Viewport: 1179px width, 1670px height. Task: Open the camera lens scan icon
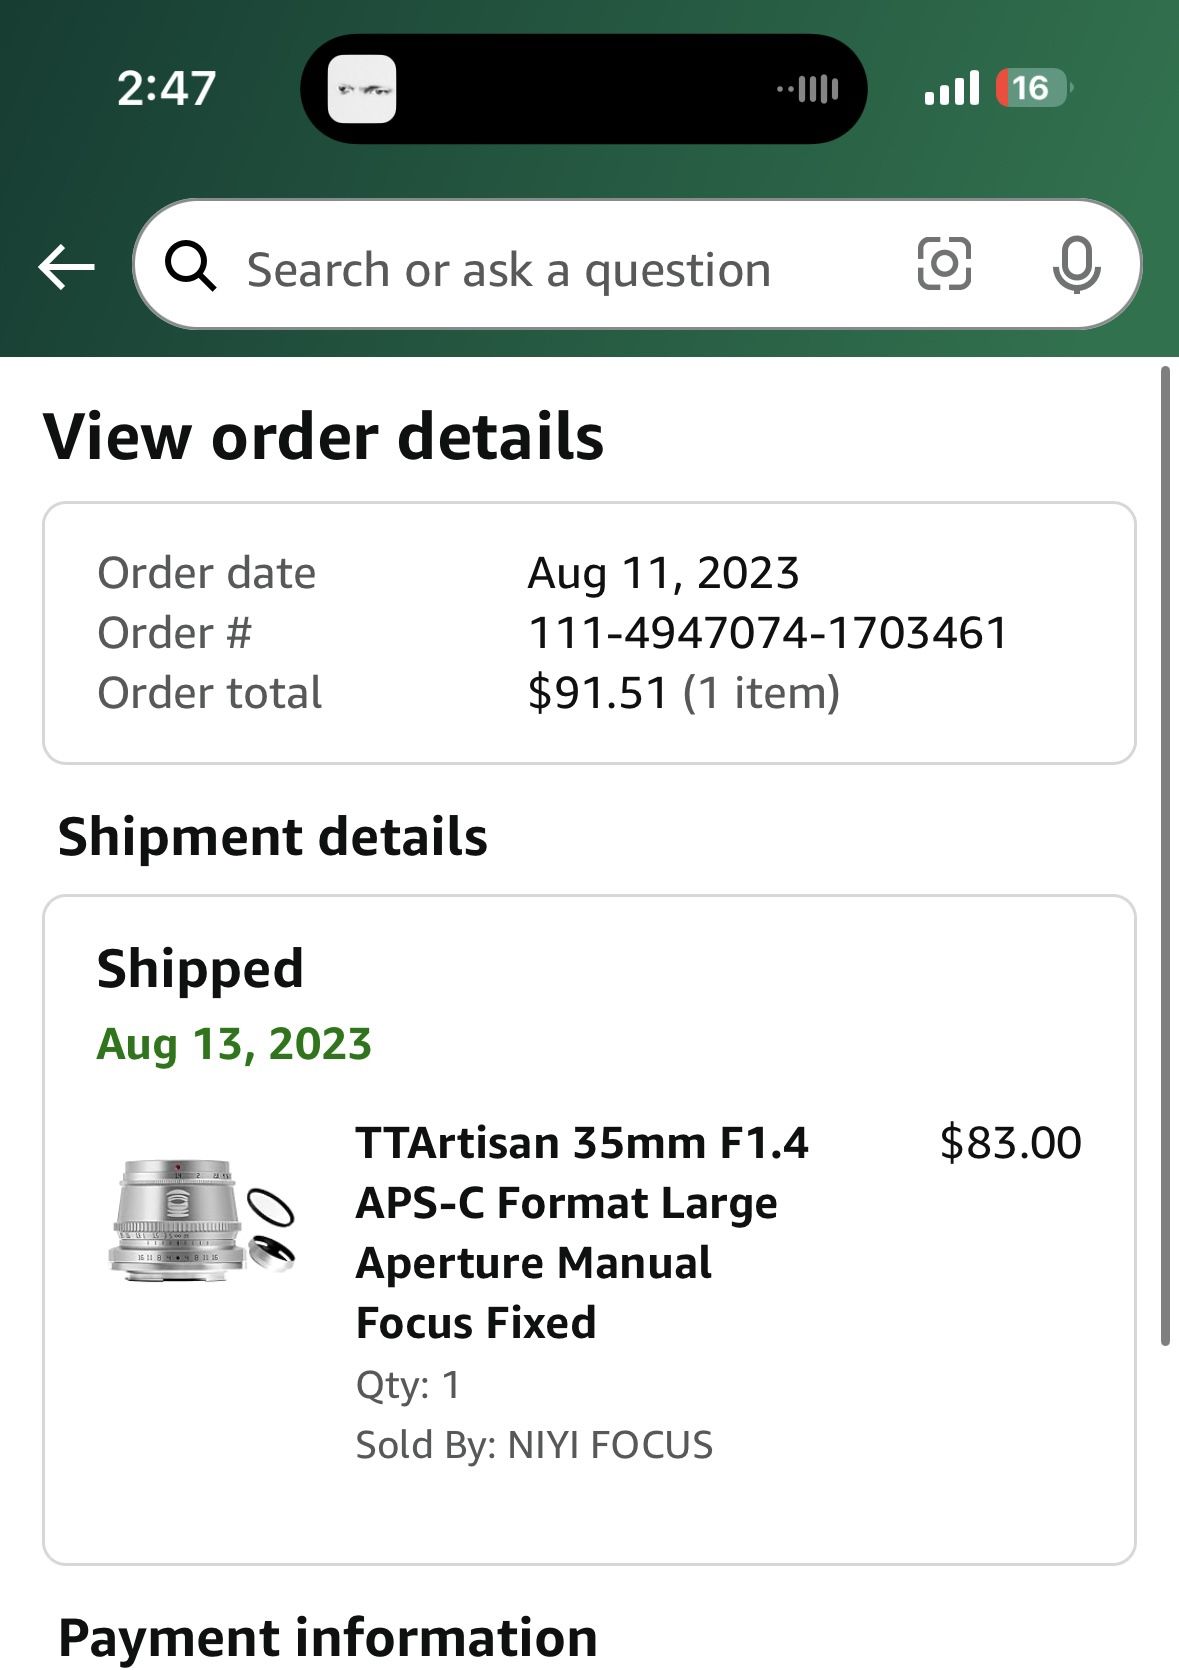coord(944,265)
